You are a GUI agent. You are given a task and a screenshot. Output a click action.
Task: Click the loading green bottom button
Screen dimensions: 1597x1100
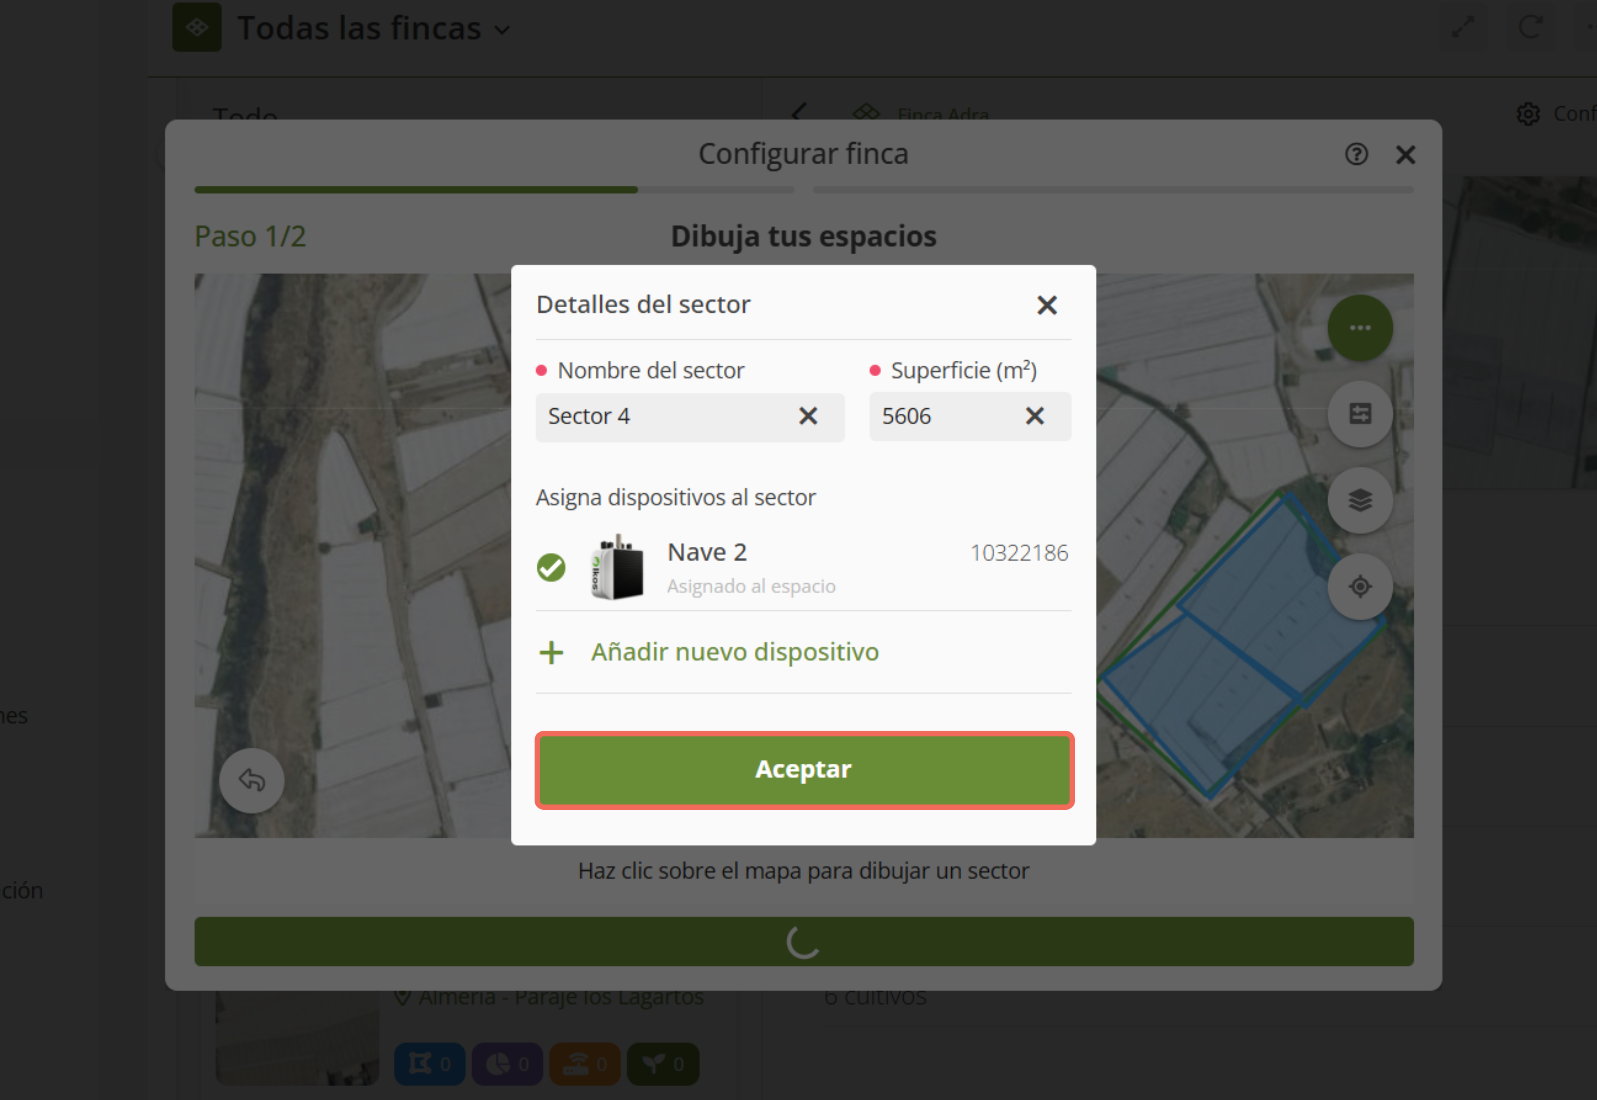[804, 942]
